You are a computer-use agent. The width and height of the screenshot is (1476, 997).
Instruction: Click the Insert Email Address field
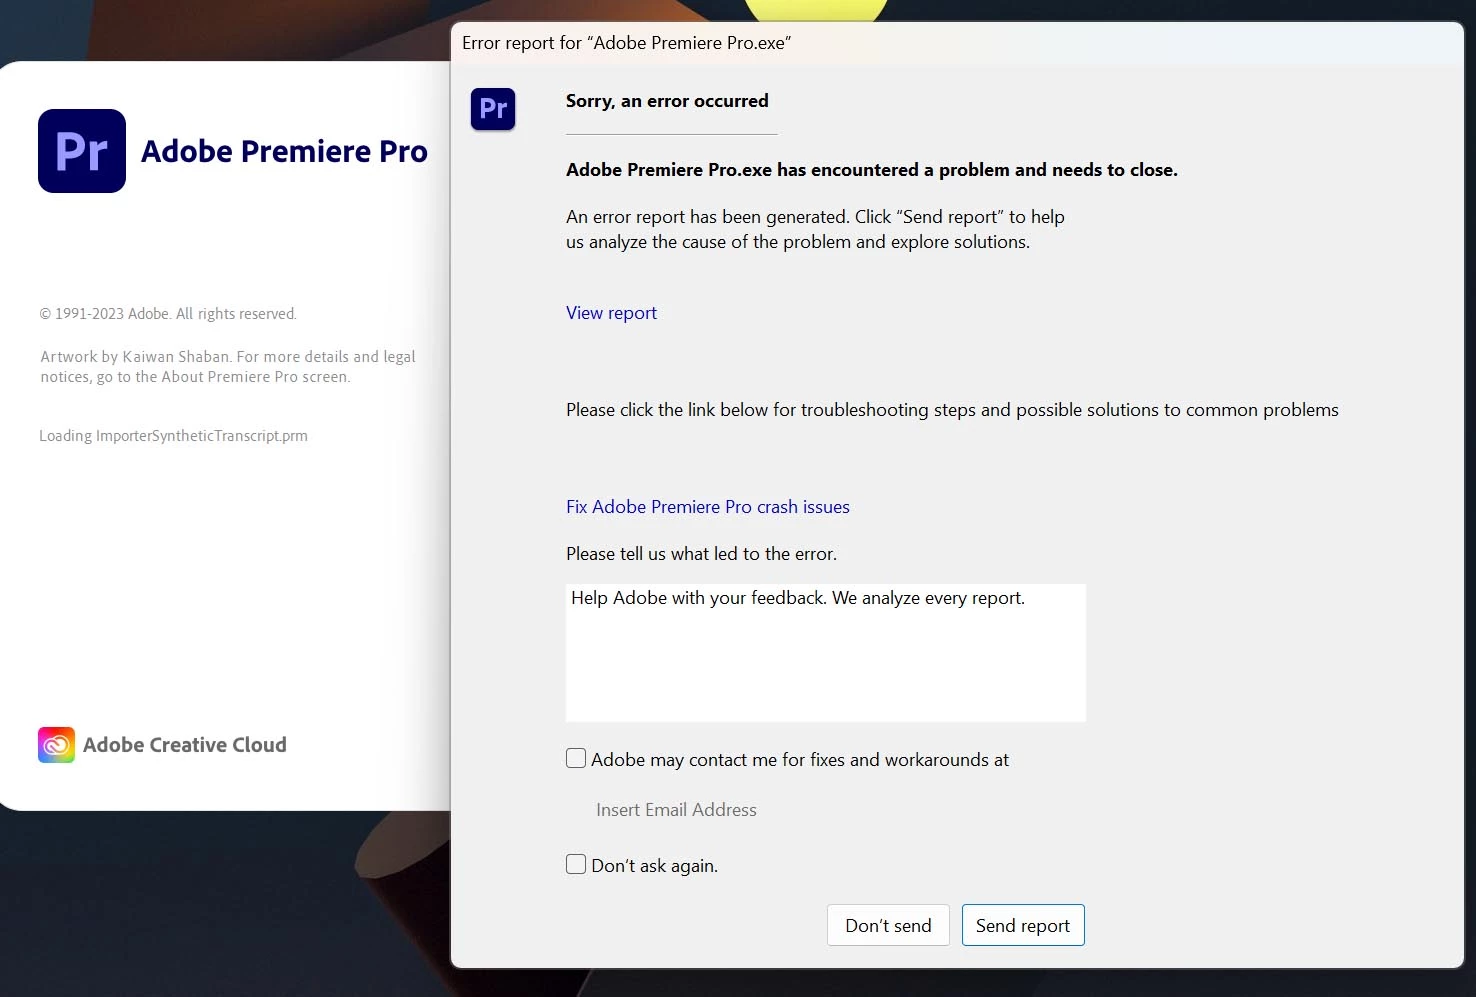click(x=676, y=810)
